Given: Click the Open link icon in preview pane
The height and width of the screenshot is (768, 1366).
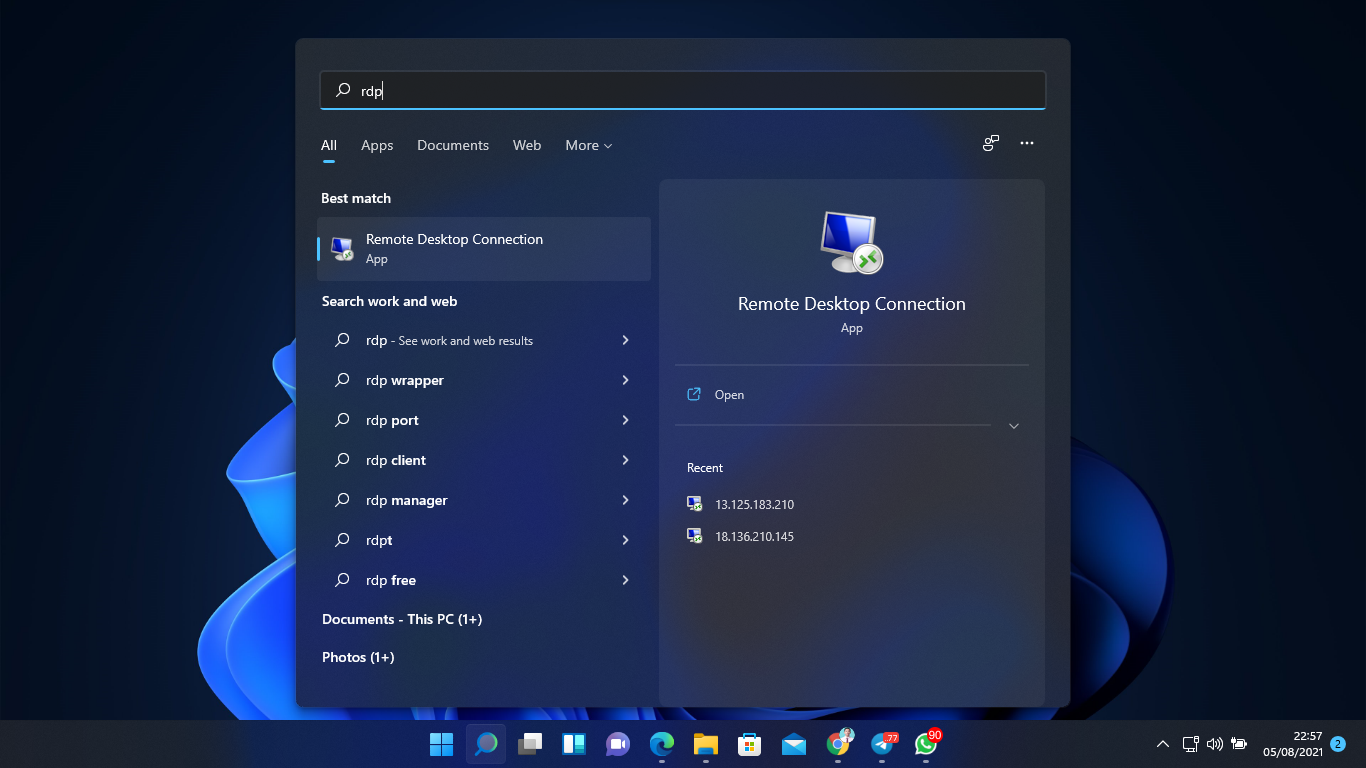Looking at the screenshot, I should tap(694, 395).
